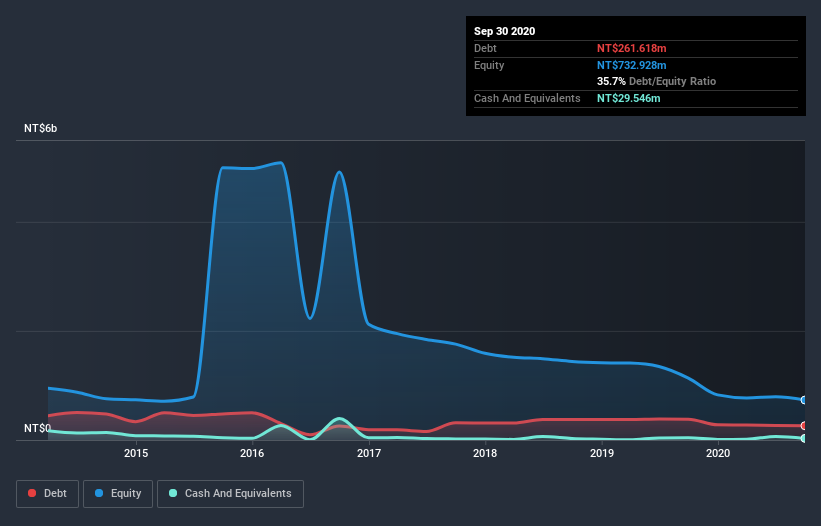Image resolution: width=821 pixels, height=526 pixels.
Task: Toggle Cash And Equivalents legend button
Action: [230, 494]
